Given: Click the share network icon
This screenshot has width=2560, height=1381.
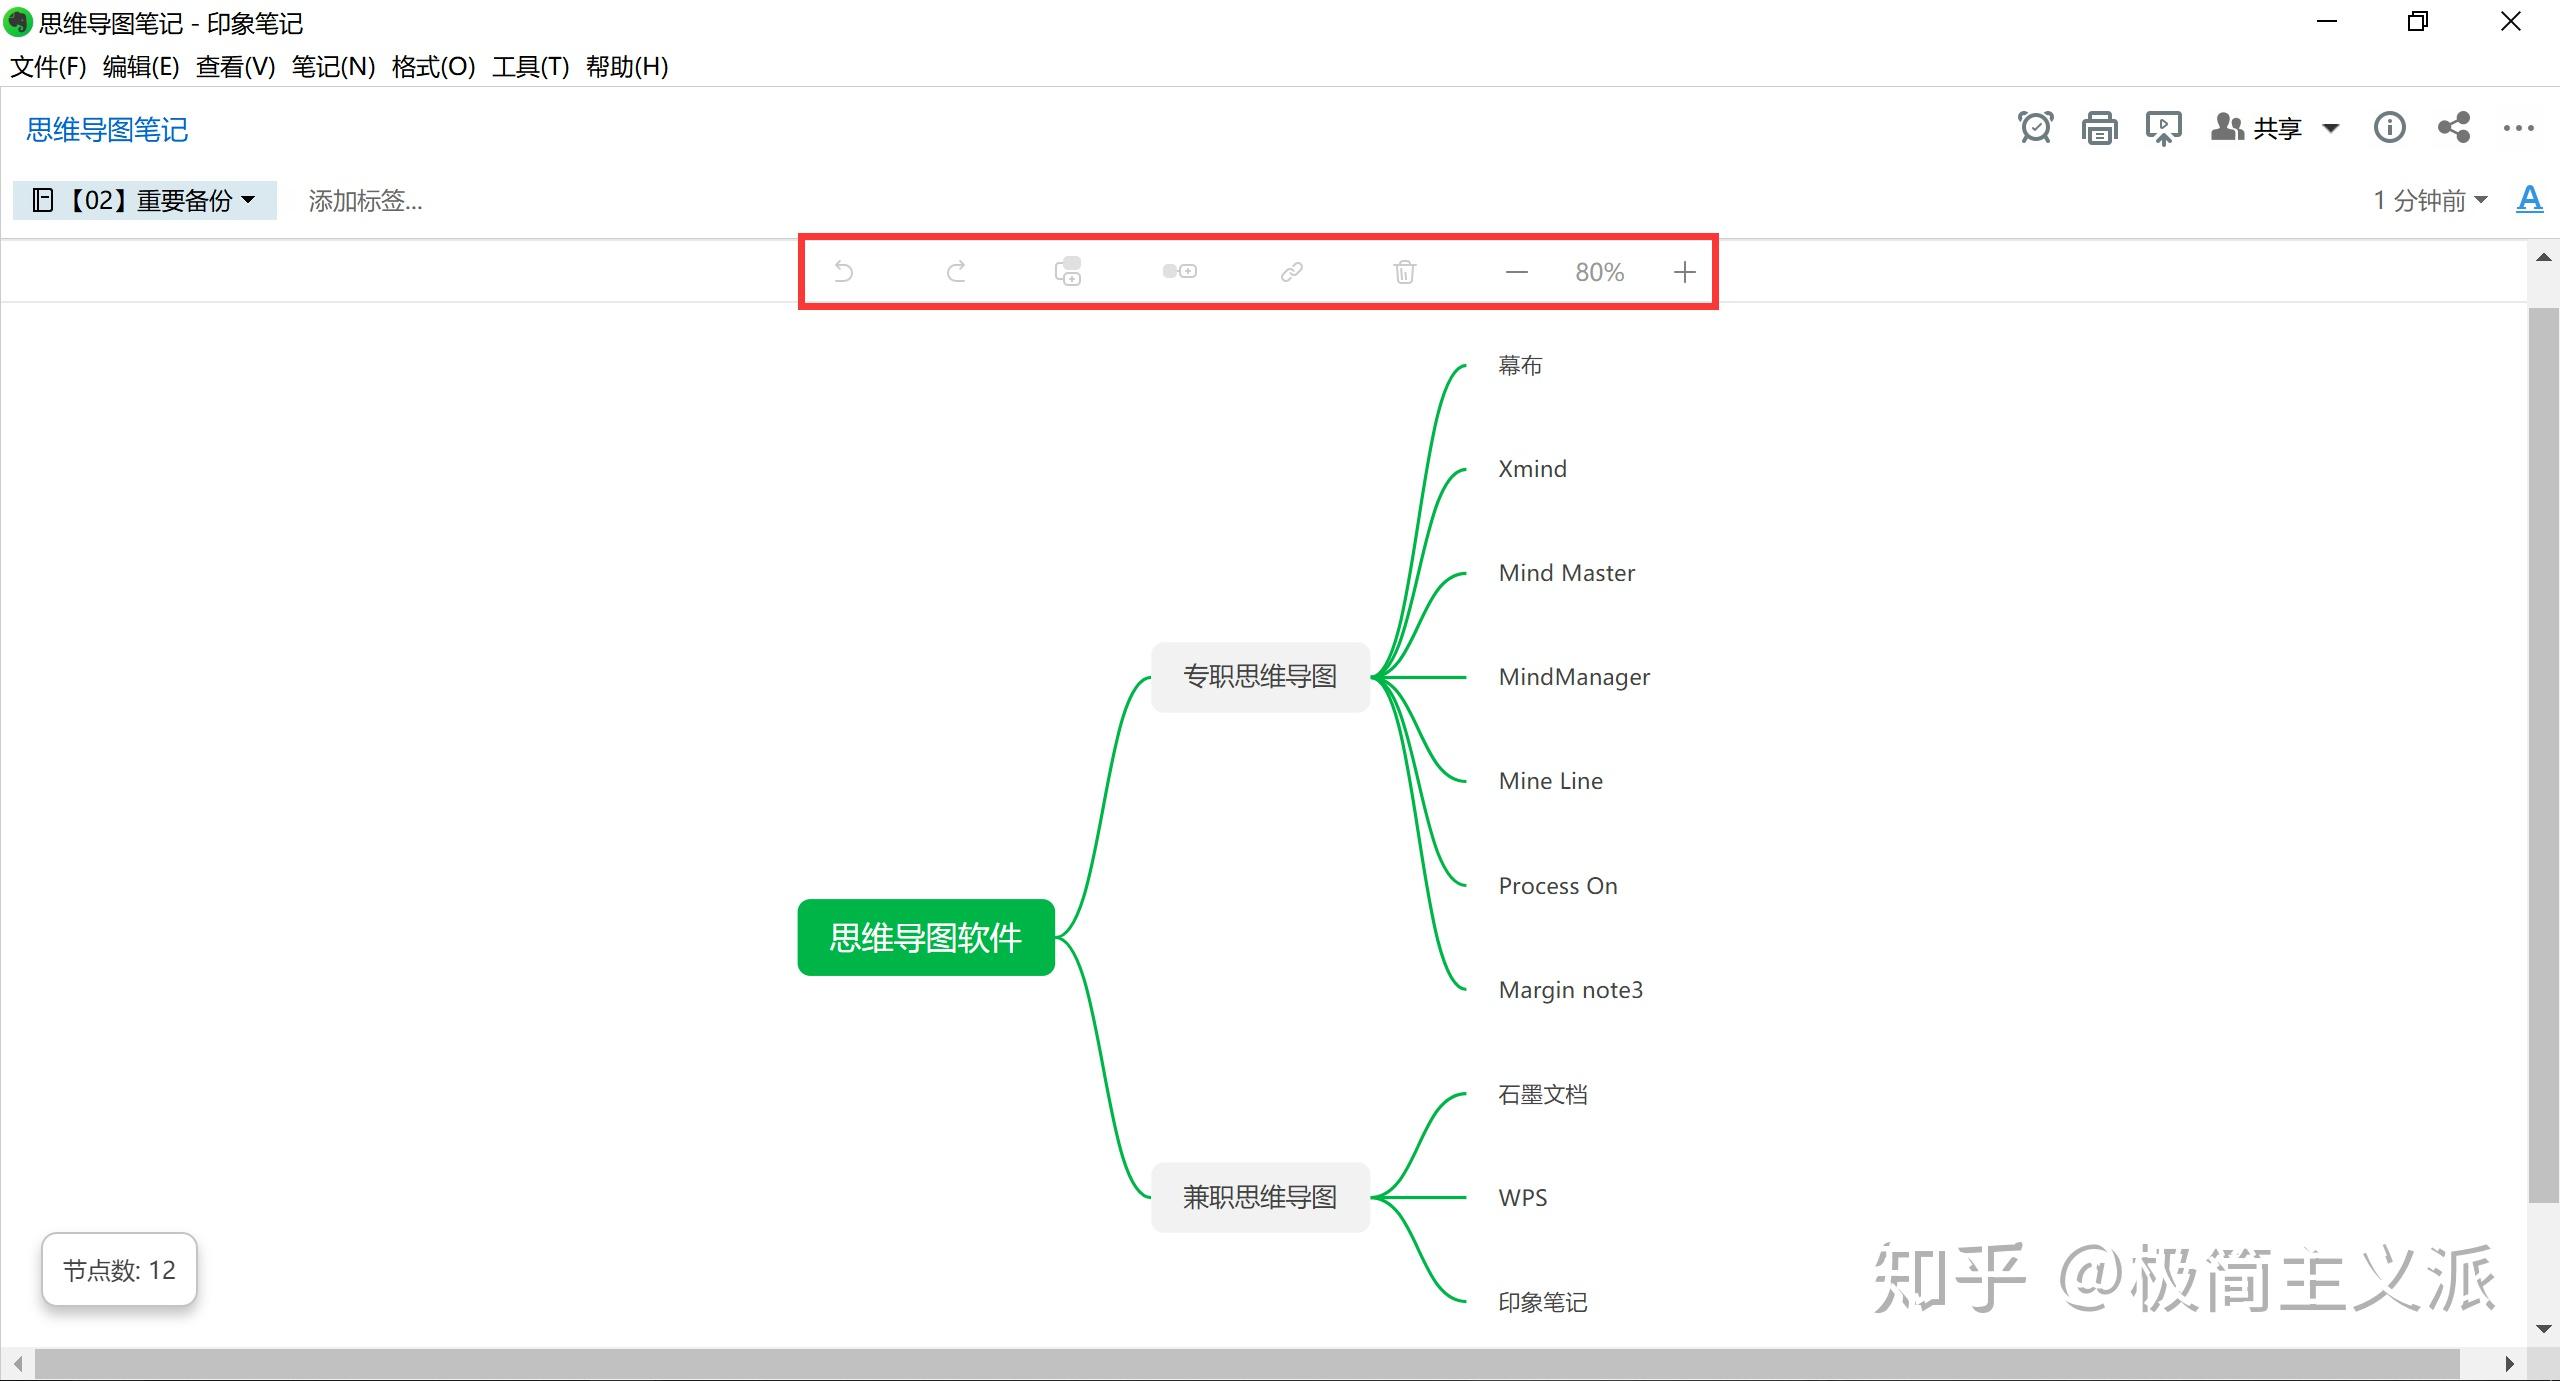Looking at the screenshot, I should pyautogui.click(x=2454, y=128).
